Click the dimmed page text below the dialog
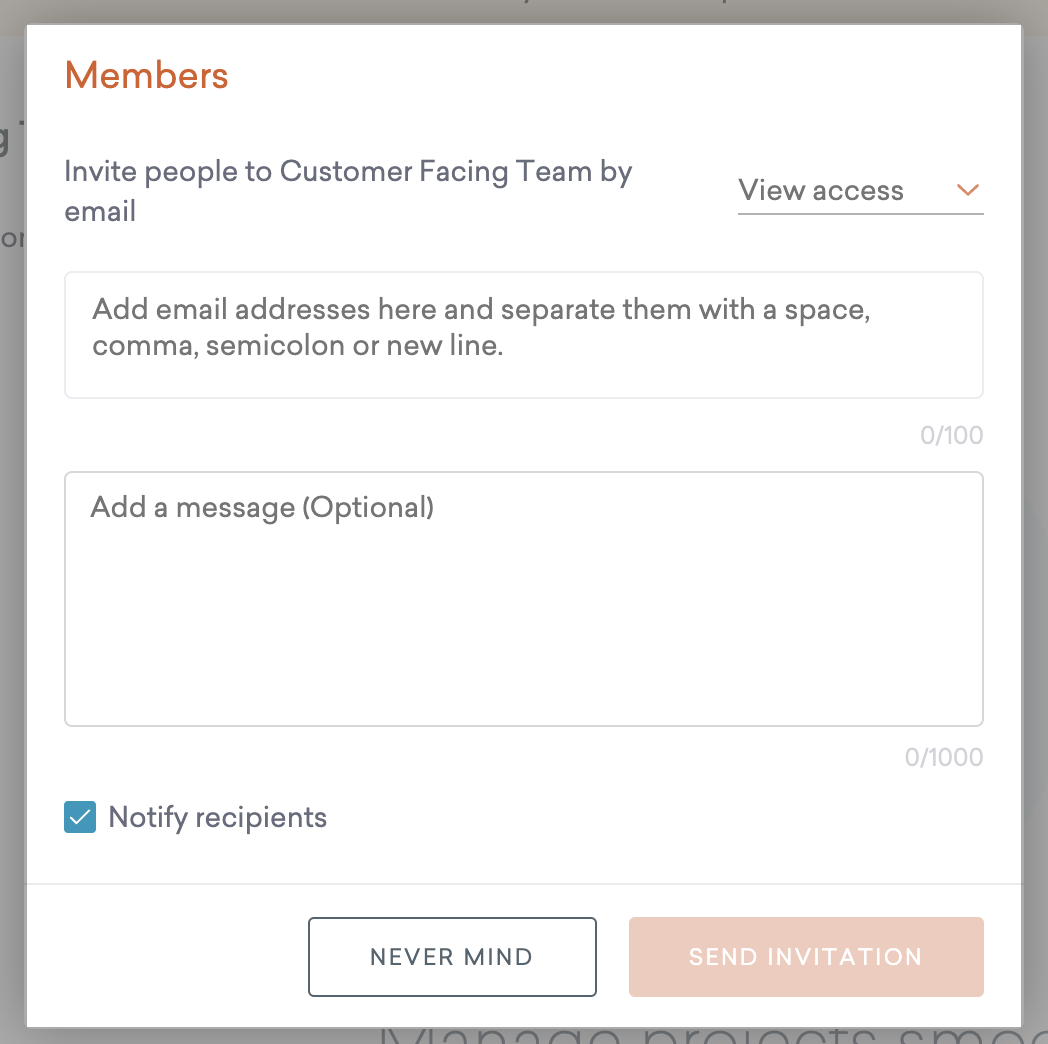The height and width of the screenshot is (1044, 1048). pos(700,1036)
